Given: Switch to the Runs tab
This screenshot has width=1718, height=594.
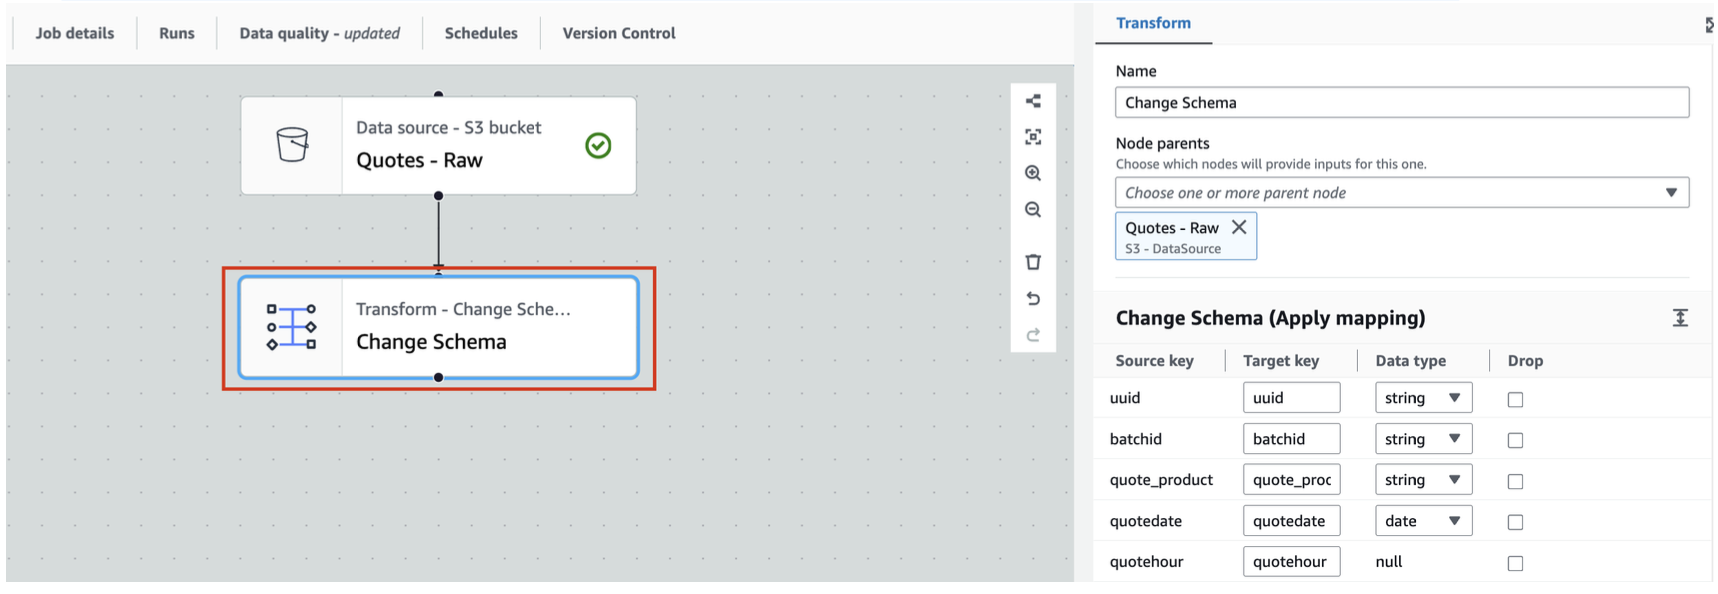Looking at the screenshot, I should (175, 33).
